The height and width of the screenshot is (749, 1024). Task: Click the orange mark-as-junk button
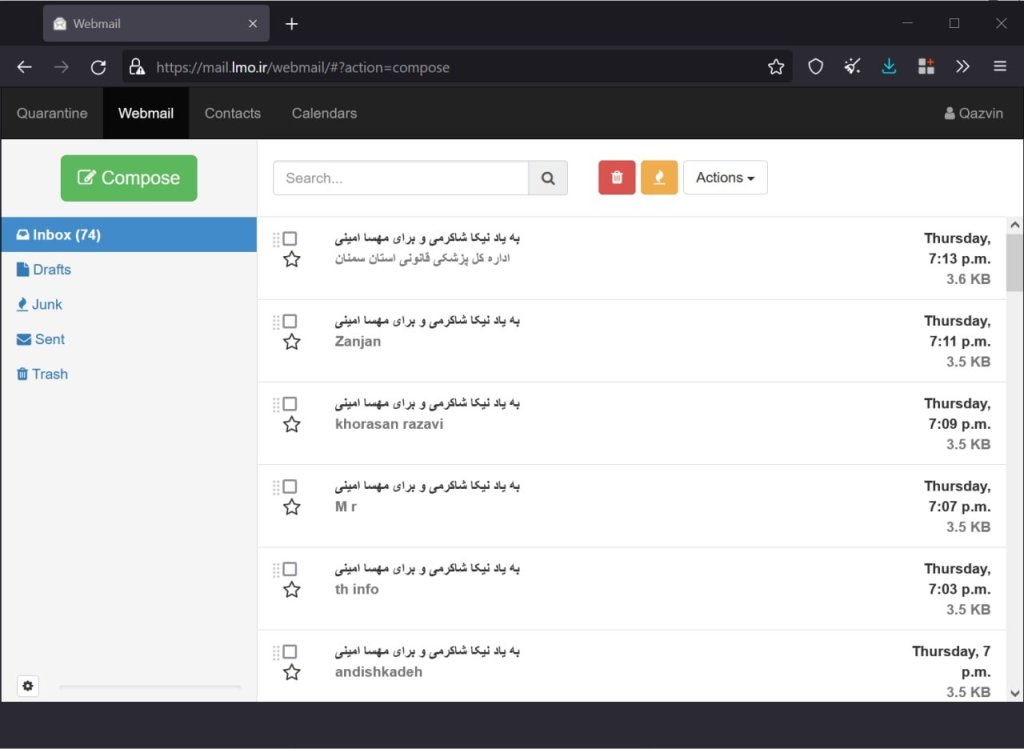click(x=659, y=178)
